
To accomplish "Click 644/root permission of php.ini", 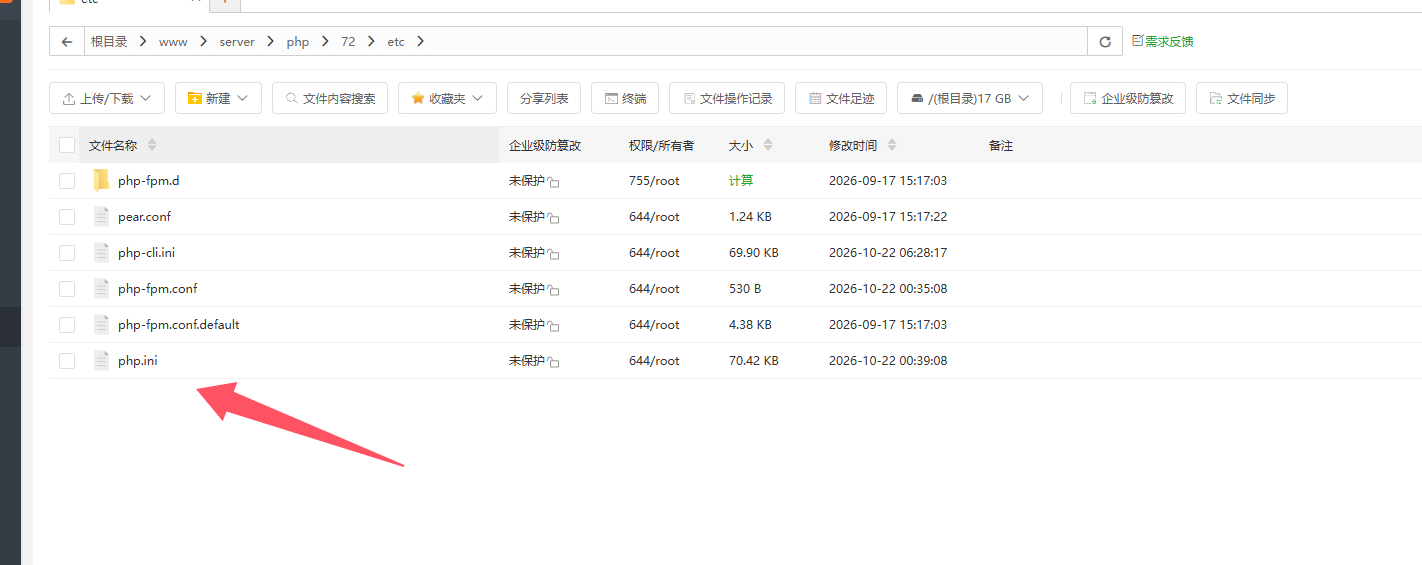I will 654,361.
